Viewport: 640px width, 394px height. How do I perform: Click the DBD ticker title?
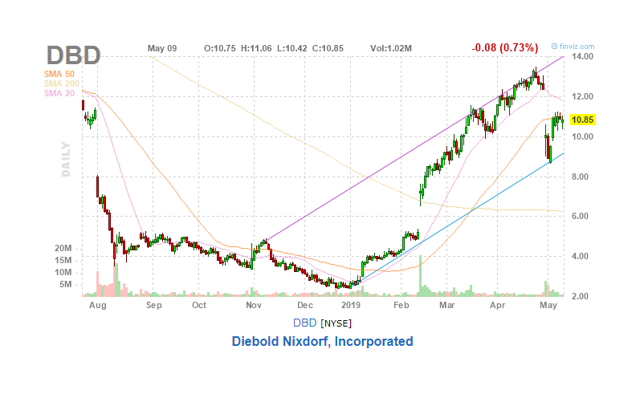click(x=73, y=55)
